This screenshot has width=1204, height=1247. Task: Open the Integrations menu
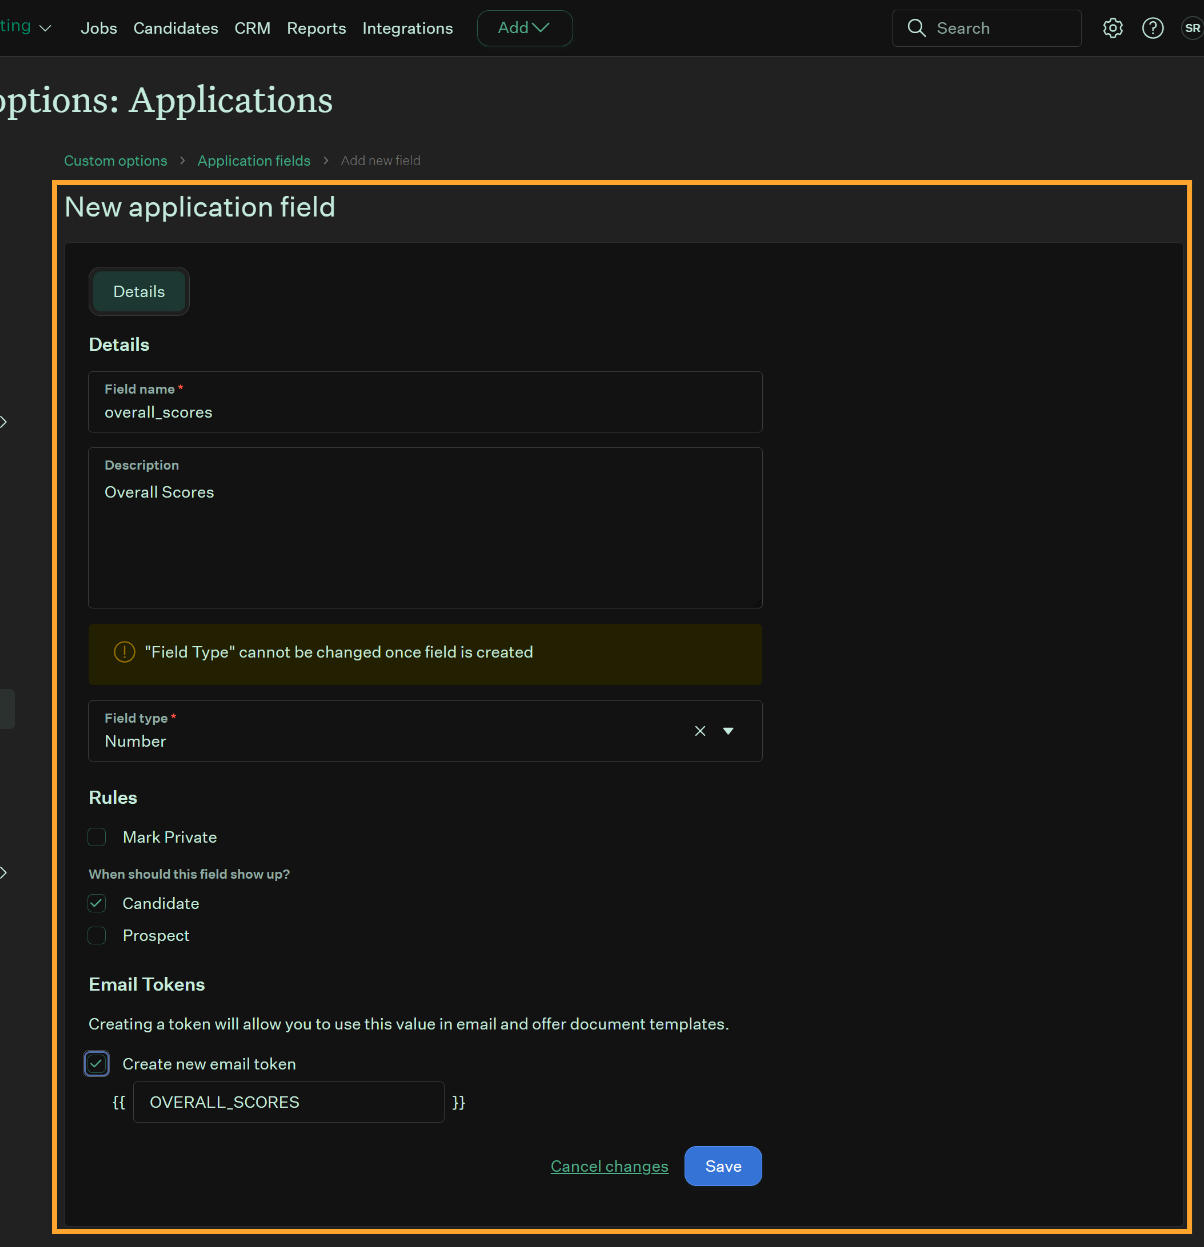pyautogui.click(x=408, y=28)
